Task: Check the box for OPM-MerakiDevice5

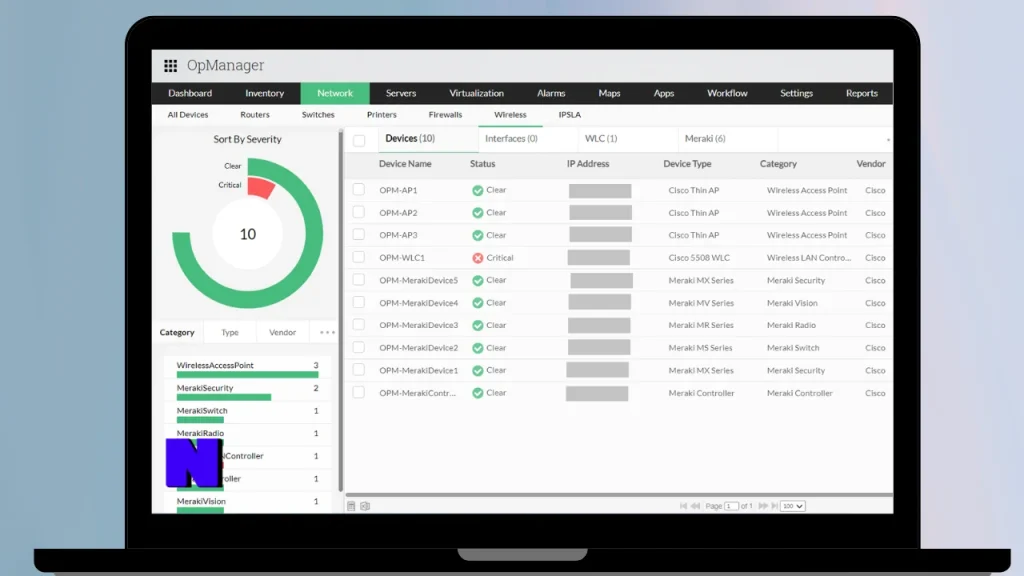Action: tap(359, 280)
